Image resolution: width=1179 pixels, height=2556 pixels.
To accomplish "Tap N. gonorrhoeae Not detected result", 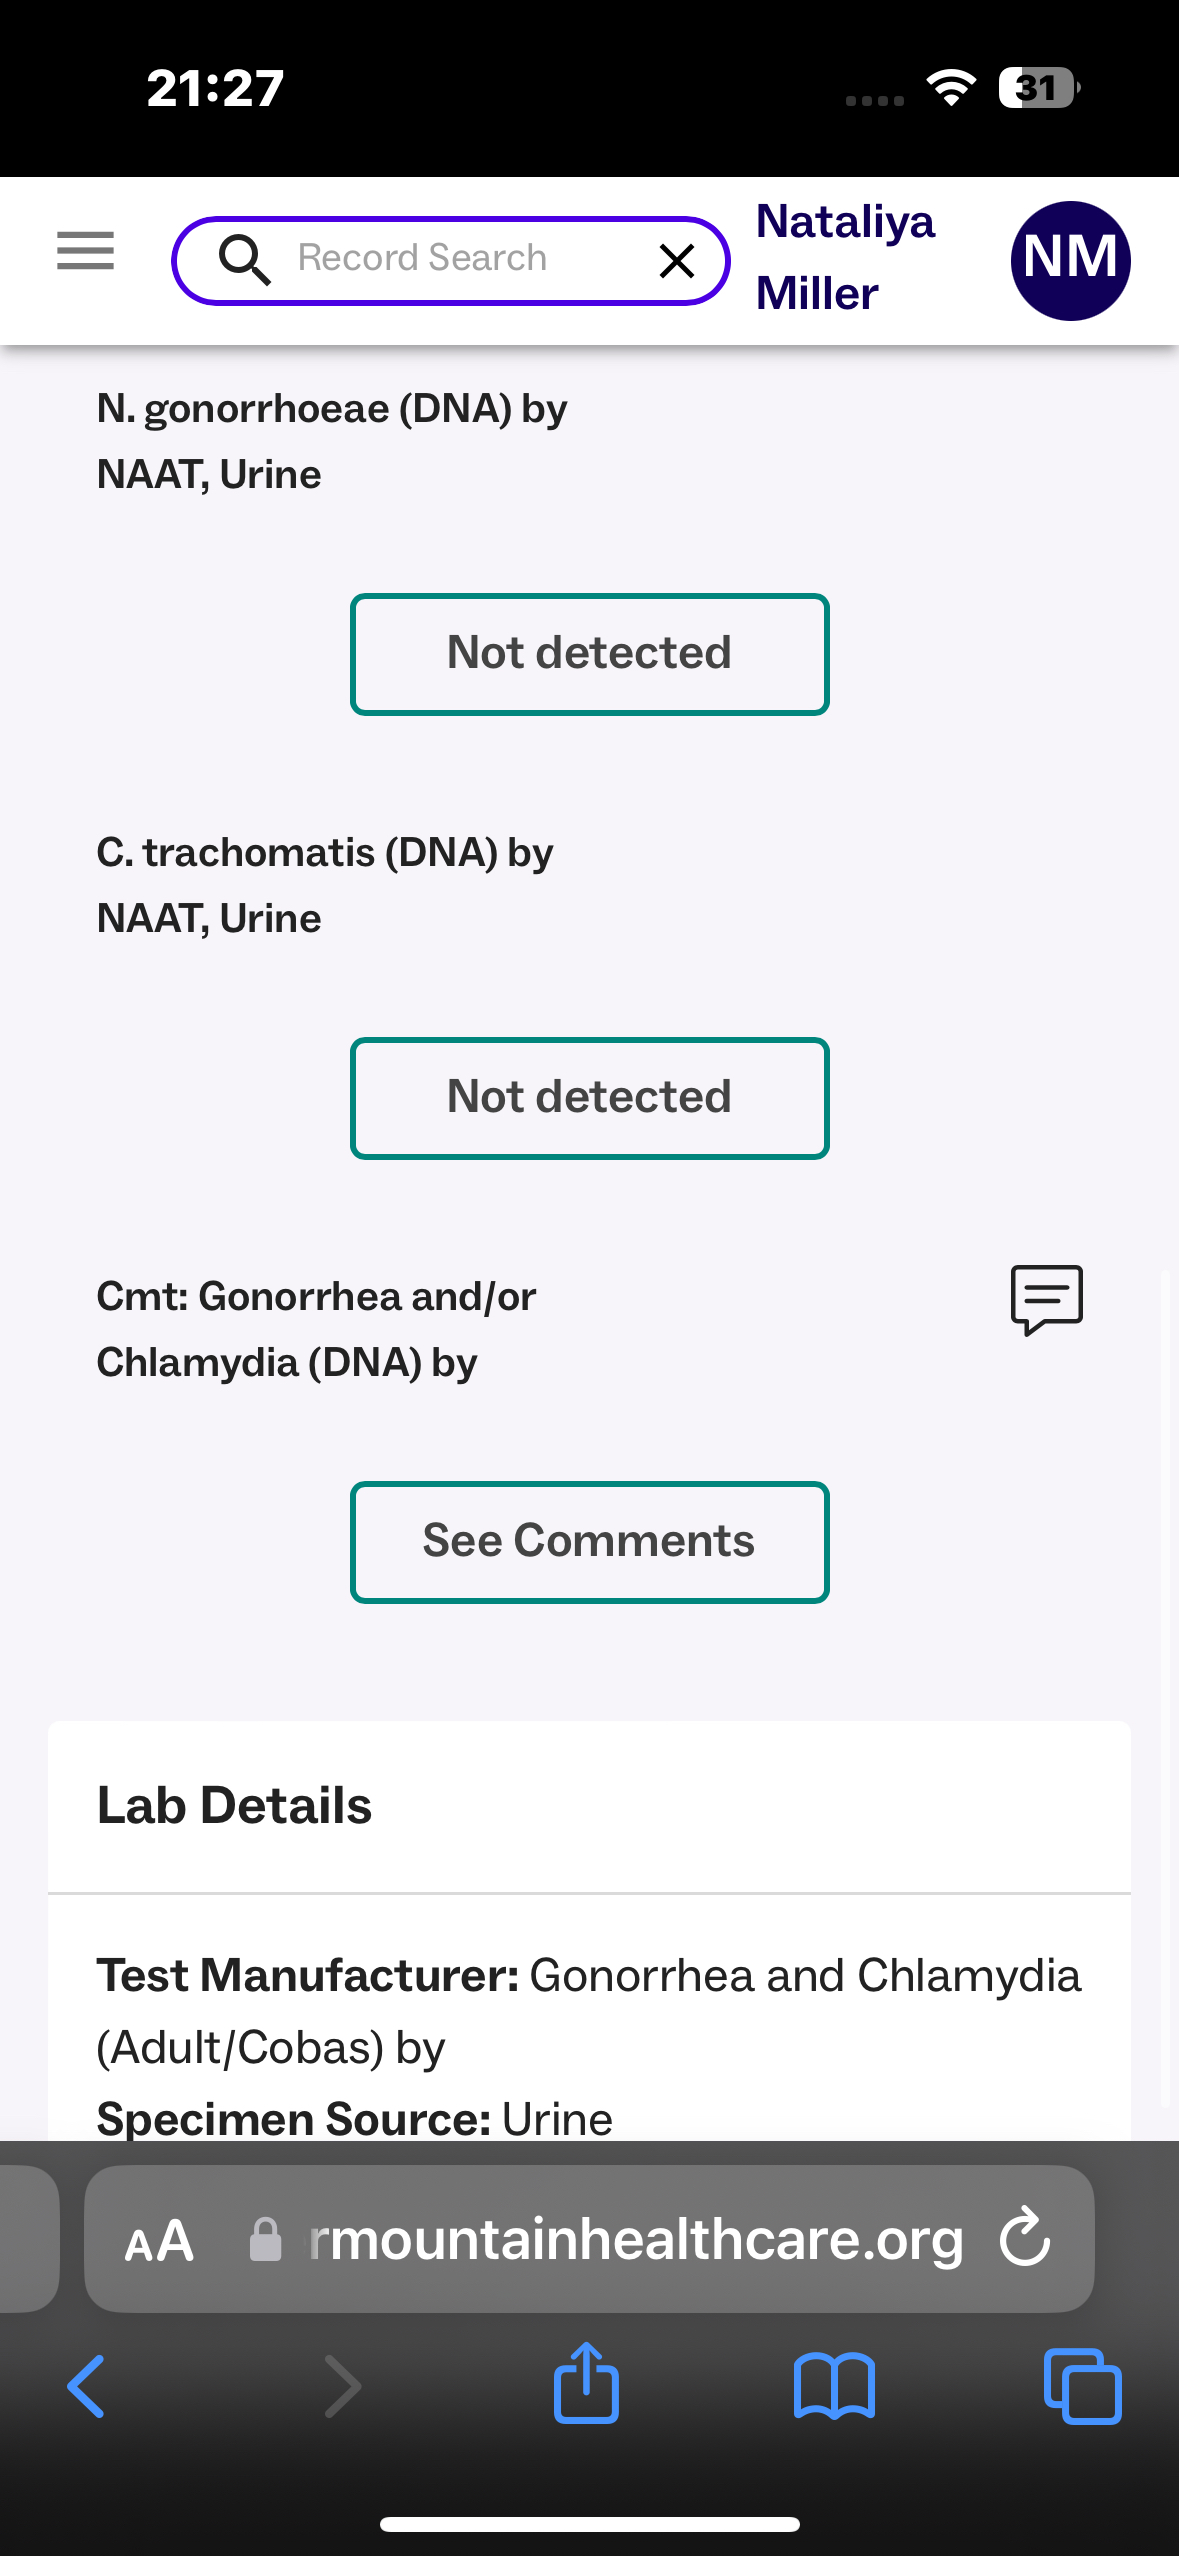I will pos(589,654).
